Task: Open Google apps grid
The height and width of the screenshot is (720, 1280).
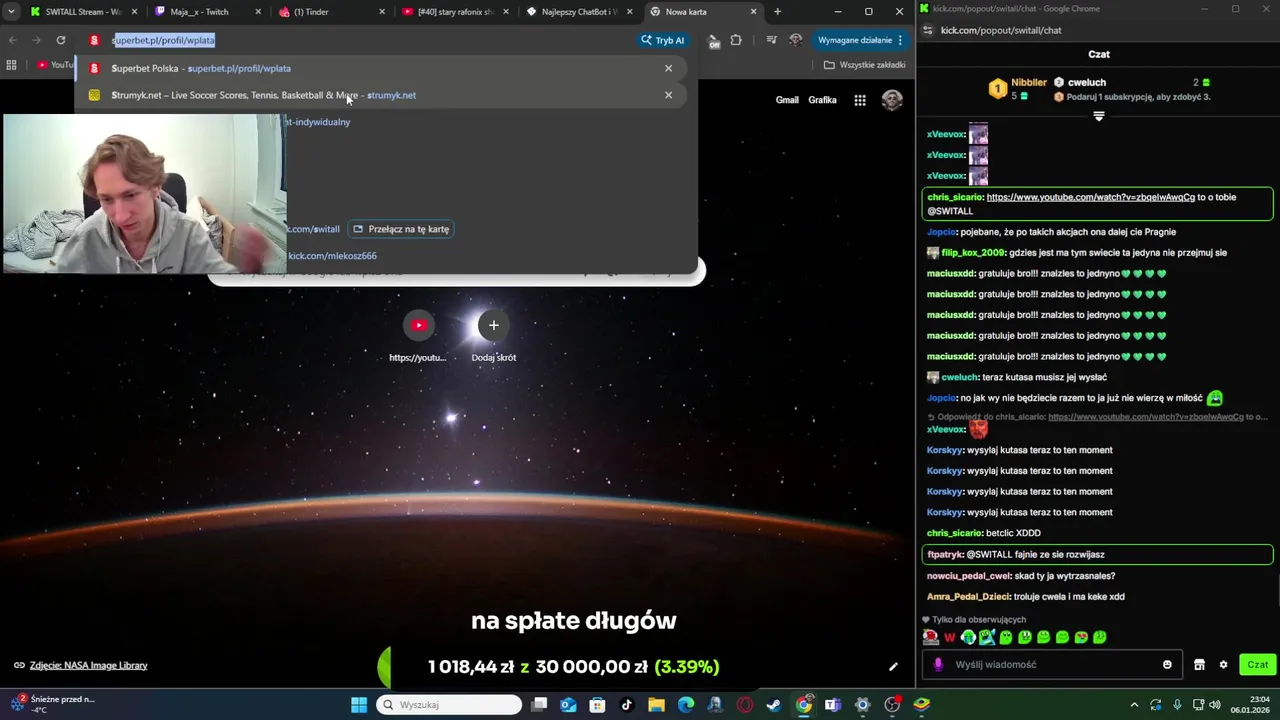Action: click(x=860, y=100)
